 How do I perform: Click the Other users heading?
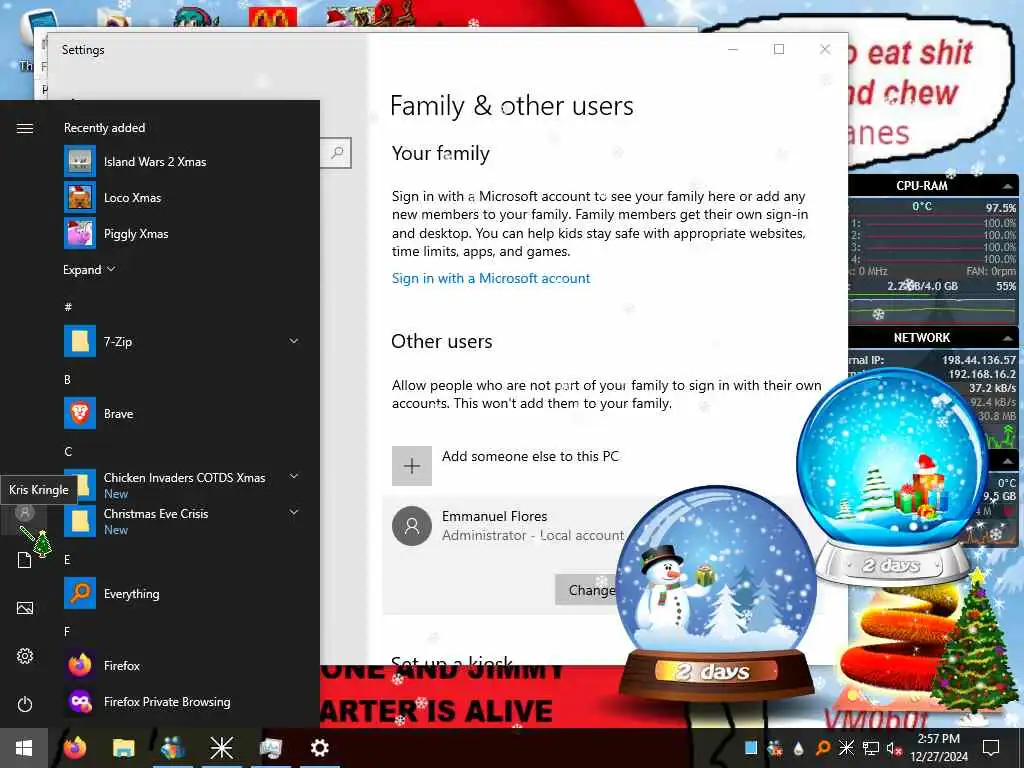[441, 341]
